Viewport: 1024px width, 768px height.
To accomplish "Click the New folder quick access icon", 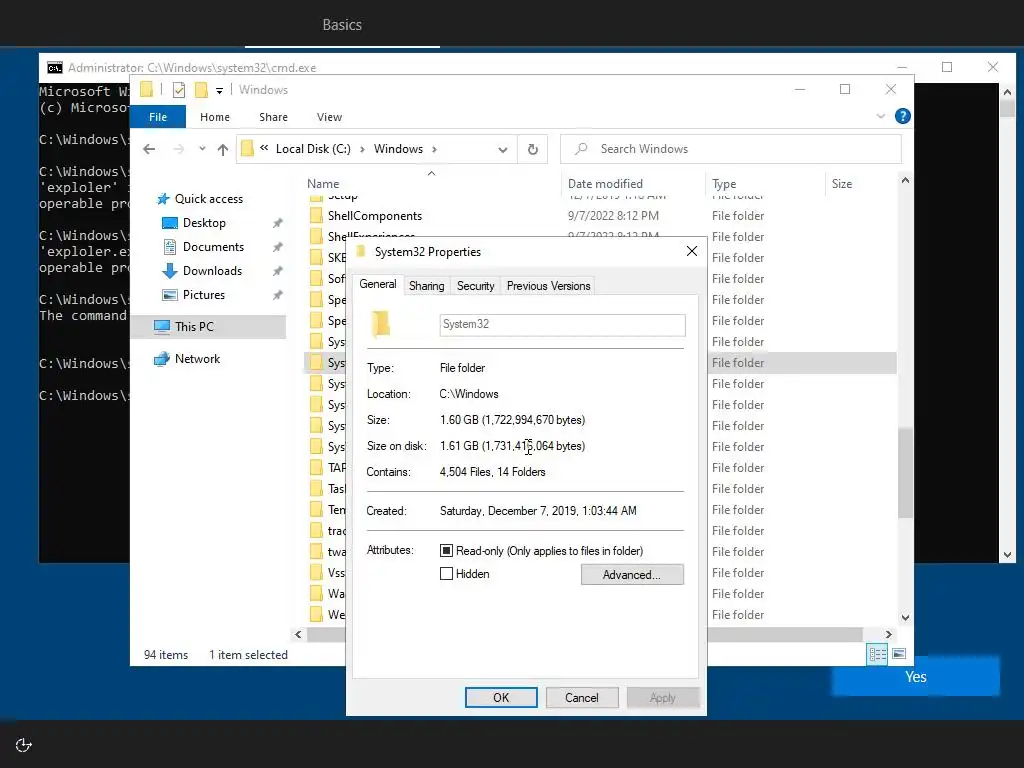I will [x=201, y=90].
